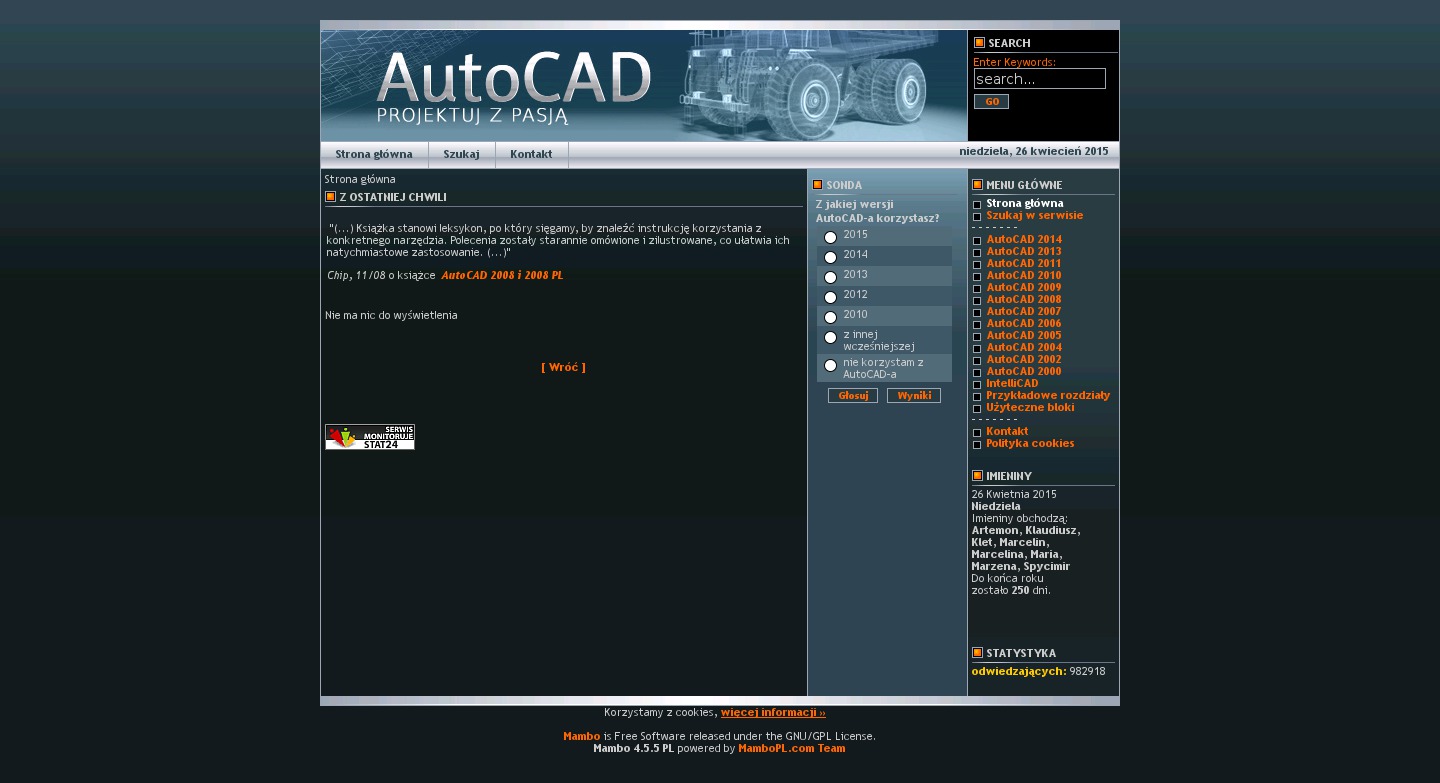Click the orange icon beside SONDA heading

point(817,185)
